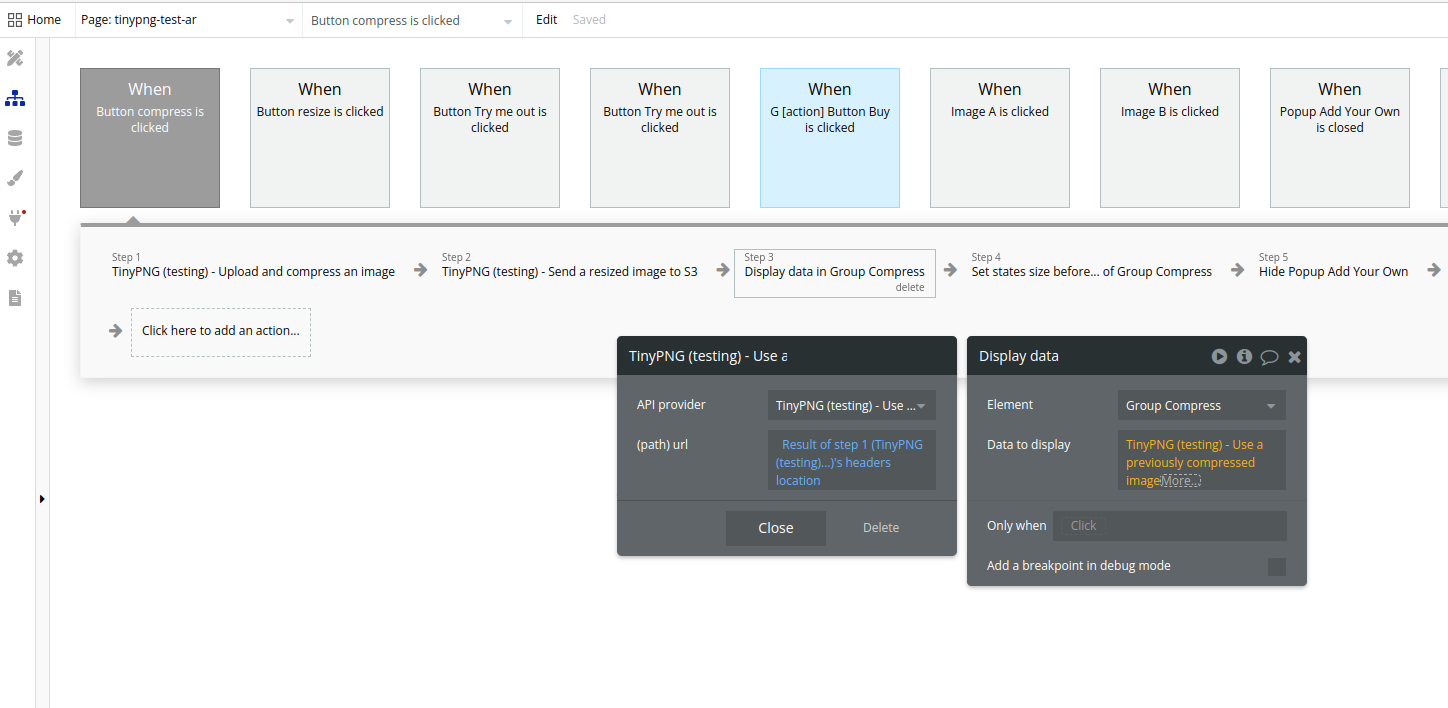This screenshot has width=1448, height=708.
Task: Open comments icon in Display data panel
Action: pos(1269,356)
